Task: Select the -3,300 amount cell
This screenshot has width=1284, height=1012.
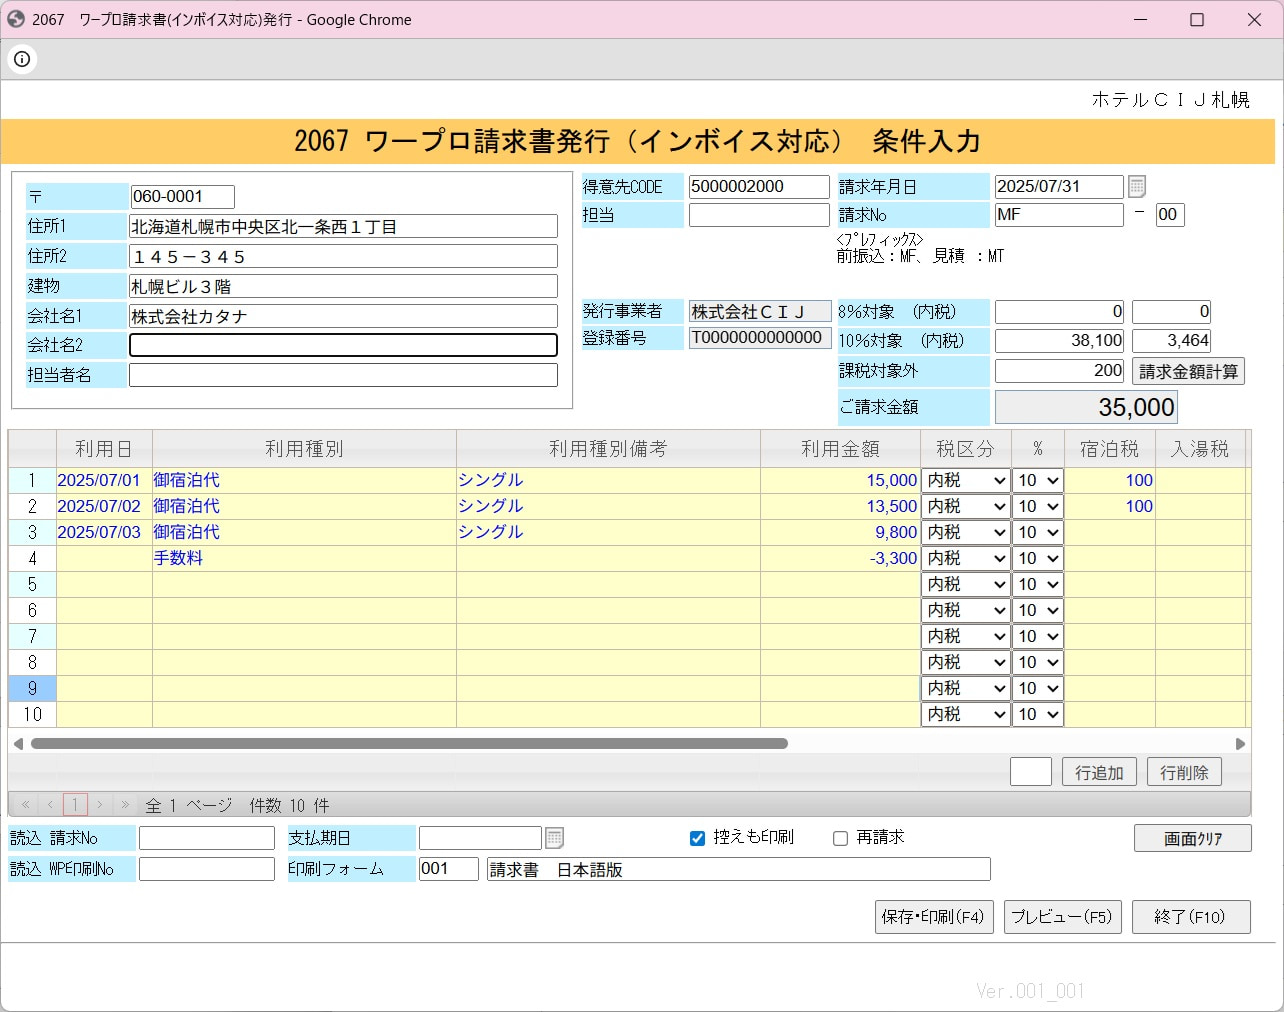Action: pos(840,558)
